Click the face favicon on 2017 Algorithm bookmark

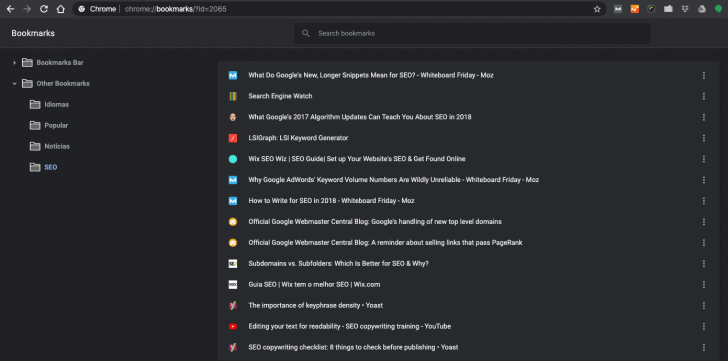(233, 117)
